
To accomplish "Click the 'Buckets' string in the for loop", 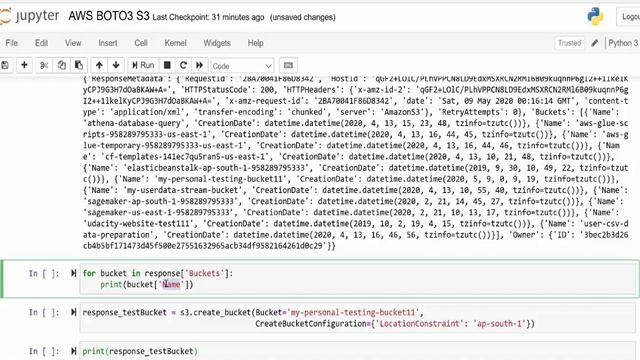I will click(204, 273).
